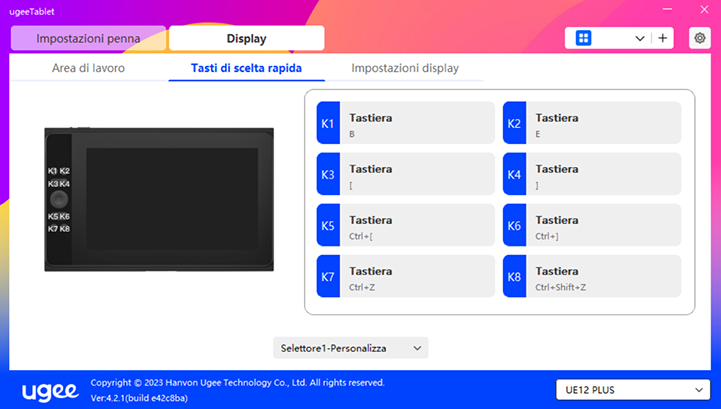Click the K2 shortcut key badge
Image resolution: width=721 pixels, height=409 pixels.
[514, 123]
